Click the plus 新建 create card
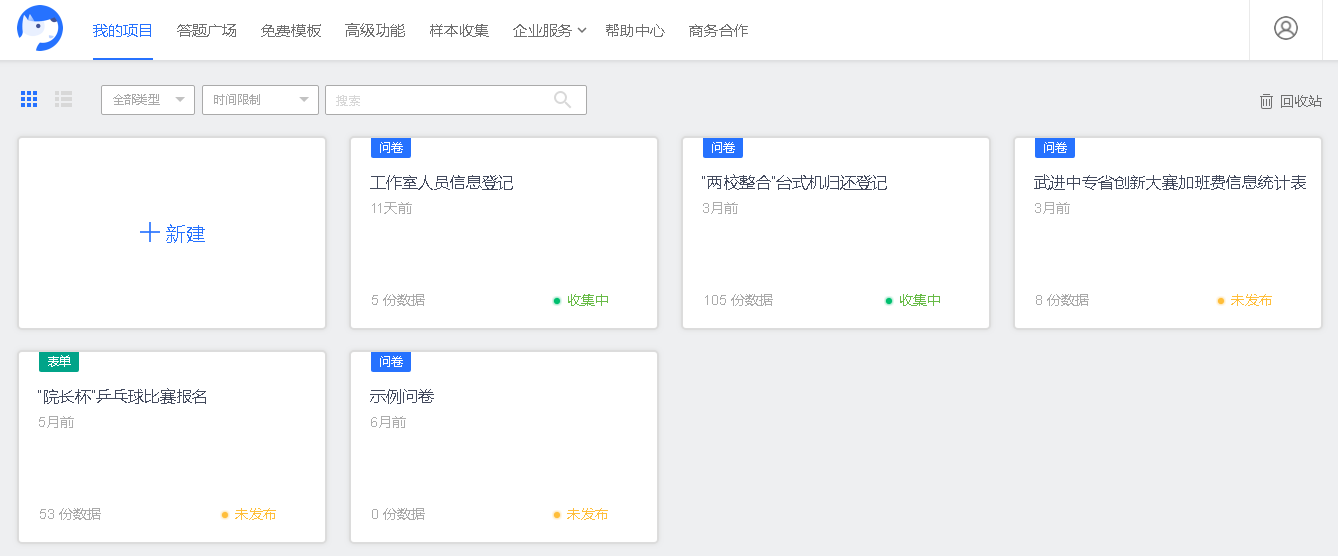Image resolution: width=1338 pixels, height=556 pixels. click(172, 233)
